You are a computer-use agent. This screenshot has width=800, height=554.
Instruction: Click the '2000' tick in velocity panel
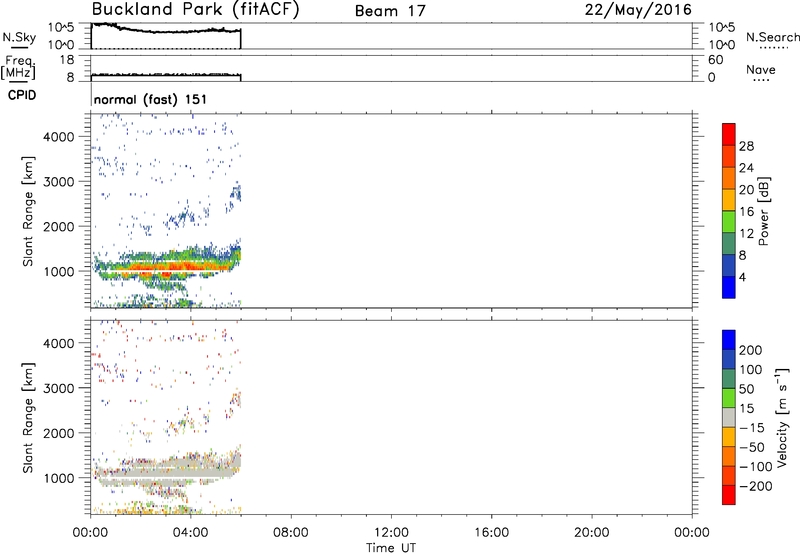tap(58, 433)
